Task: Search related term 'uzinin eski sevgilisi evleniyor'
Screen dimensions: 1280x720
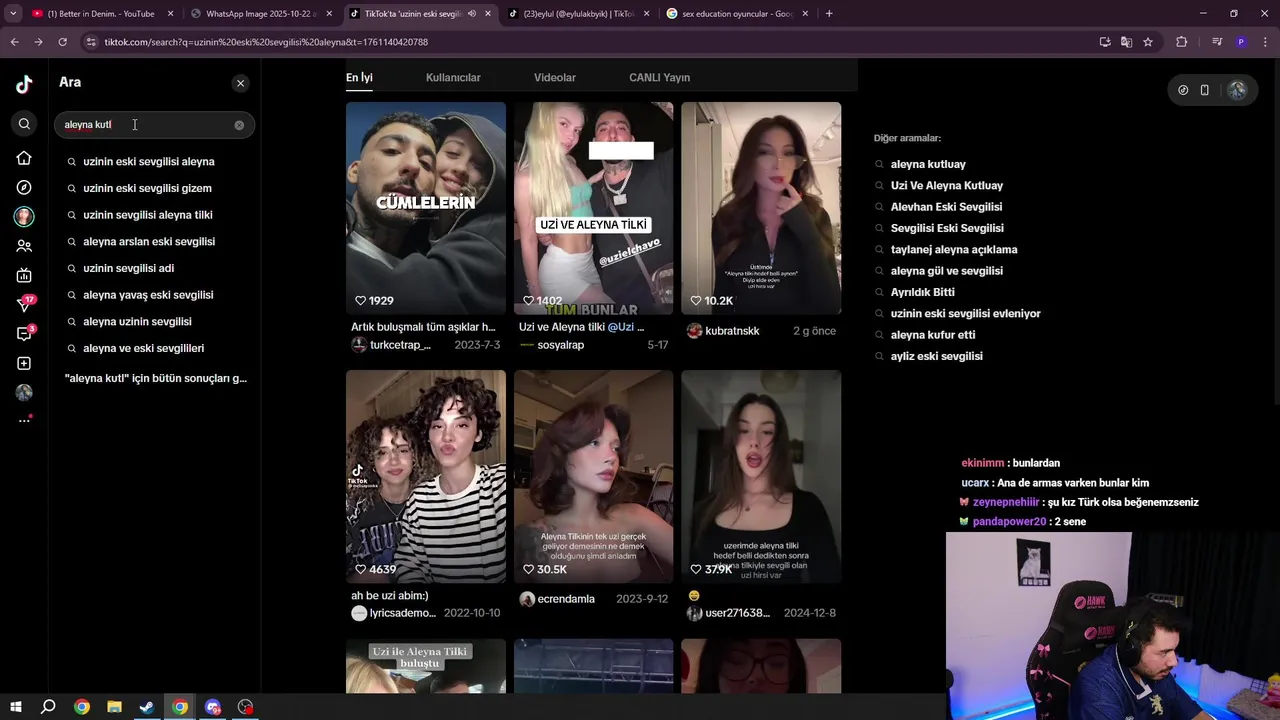Action: tap(965, 314)
